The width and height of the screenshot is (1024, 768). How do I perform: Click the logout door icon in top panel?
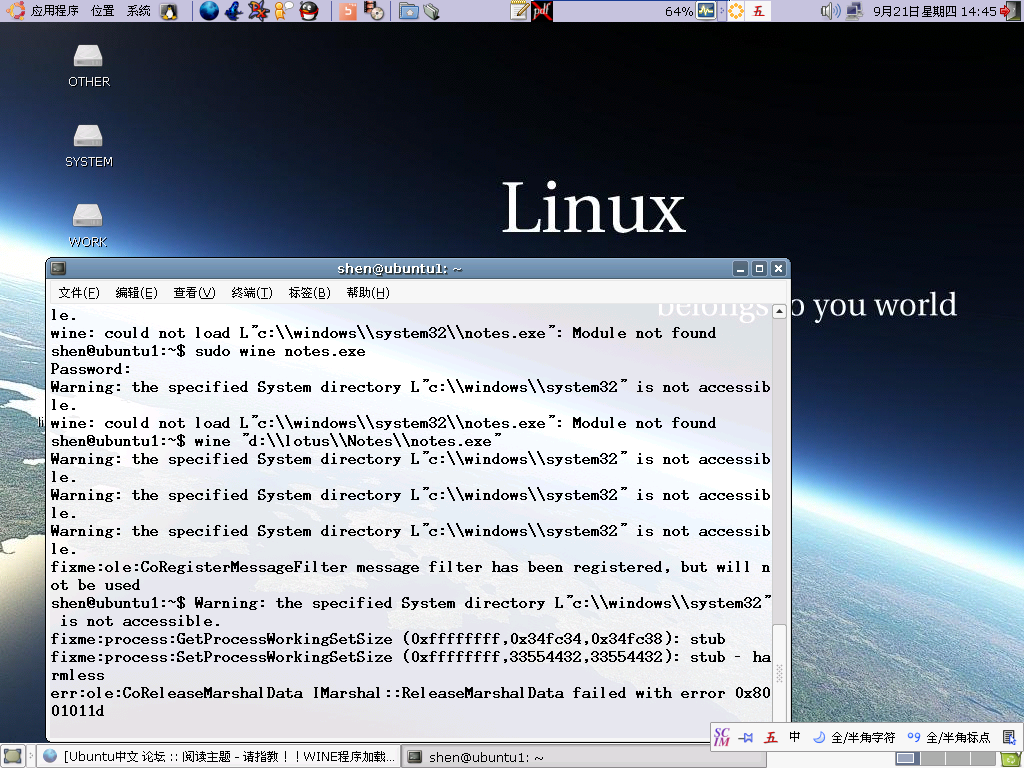click(1010, 10)
